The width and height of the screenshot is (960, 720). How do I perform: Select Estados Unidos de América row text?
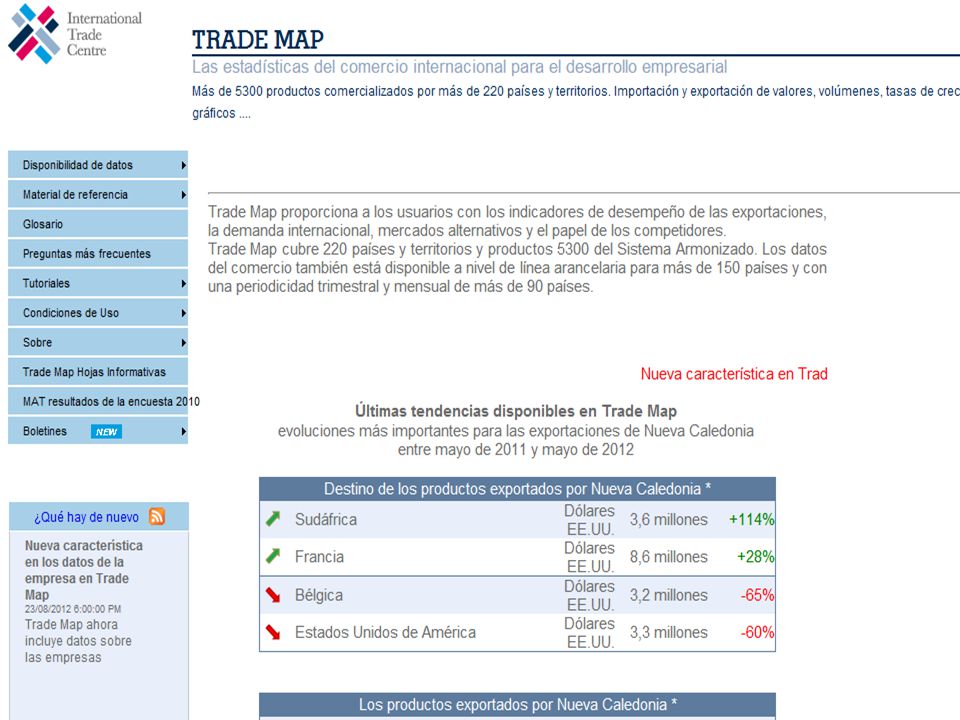[385, 632]
